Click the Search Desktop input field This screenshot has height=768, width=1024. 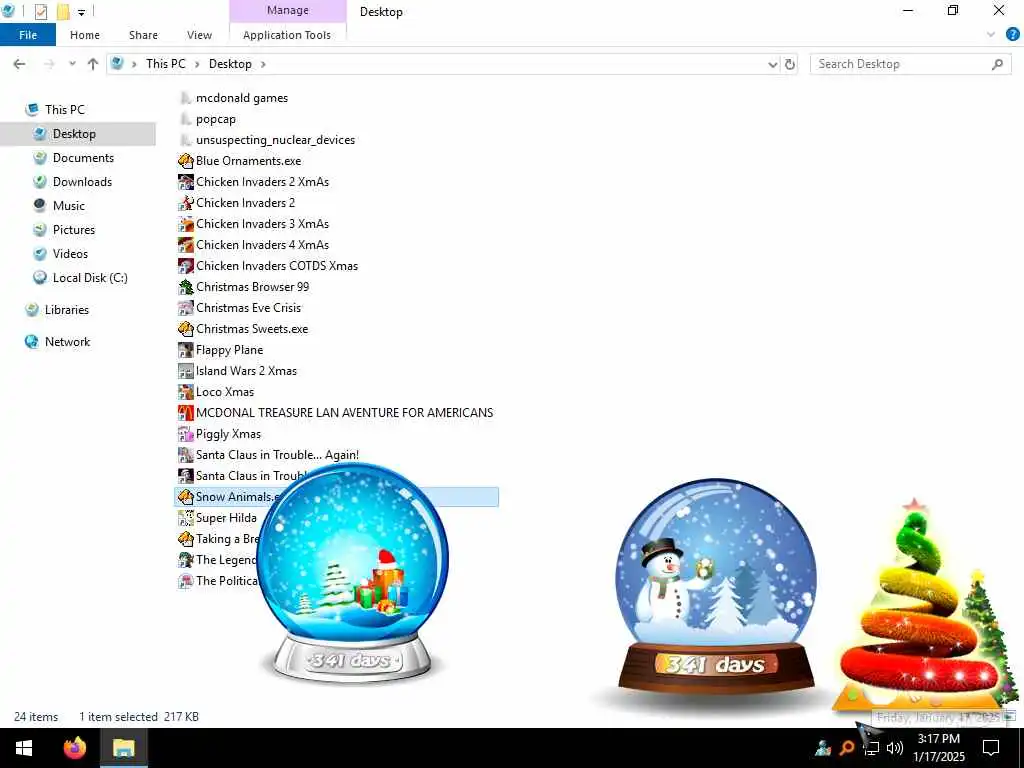pos(910,64)
